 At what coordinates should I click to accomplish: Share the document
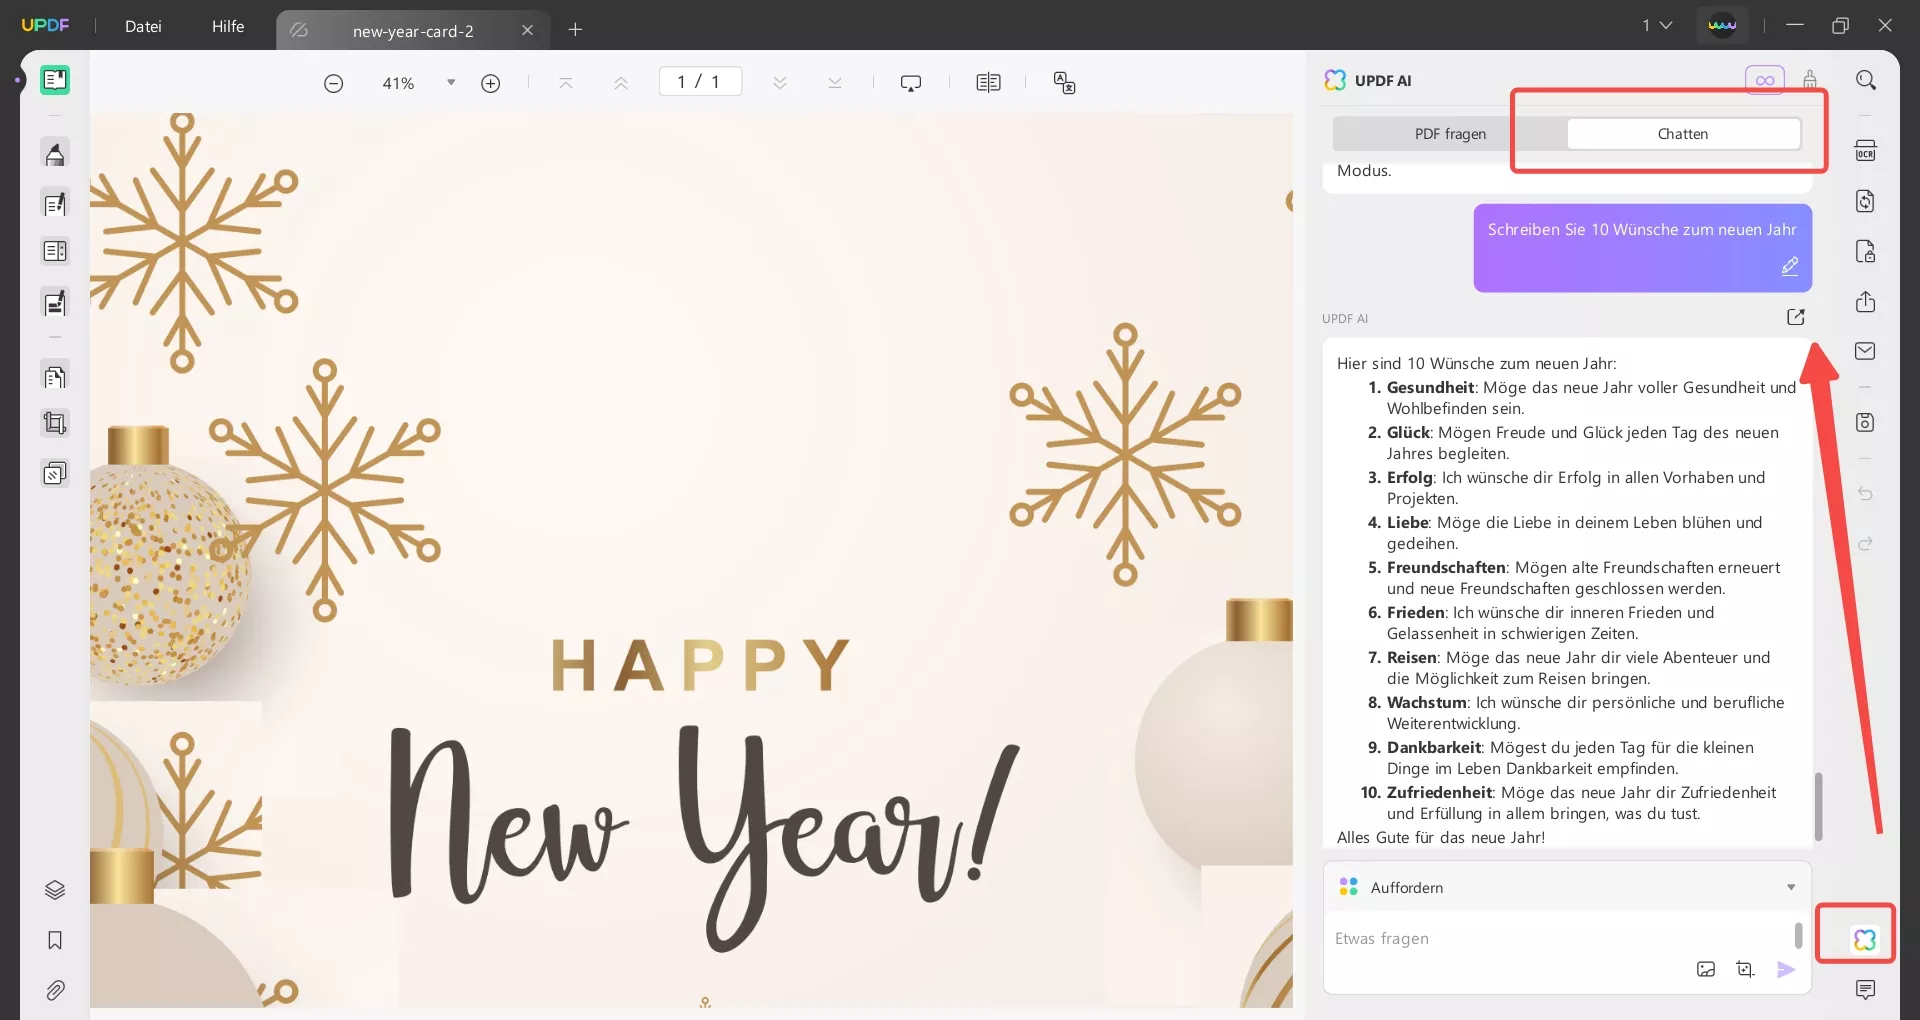pos(1866,301)
